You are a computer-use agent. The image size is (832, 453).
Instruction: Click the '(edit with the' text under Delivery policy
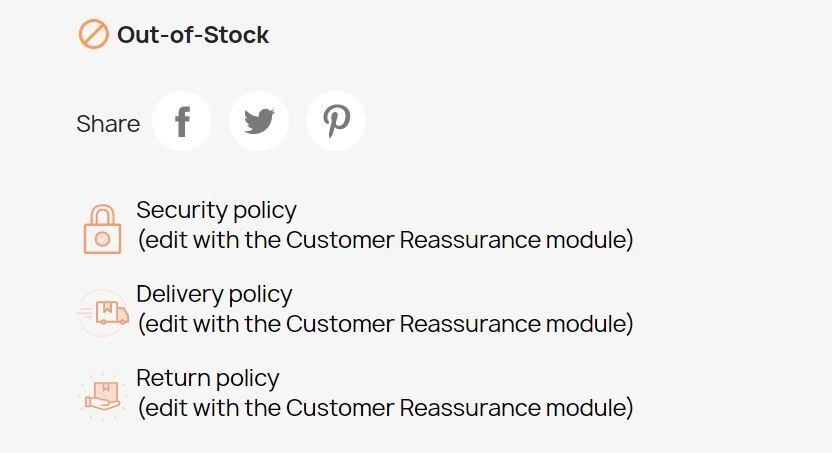coord(210,324)
